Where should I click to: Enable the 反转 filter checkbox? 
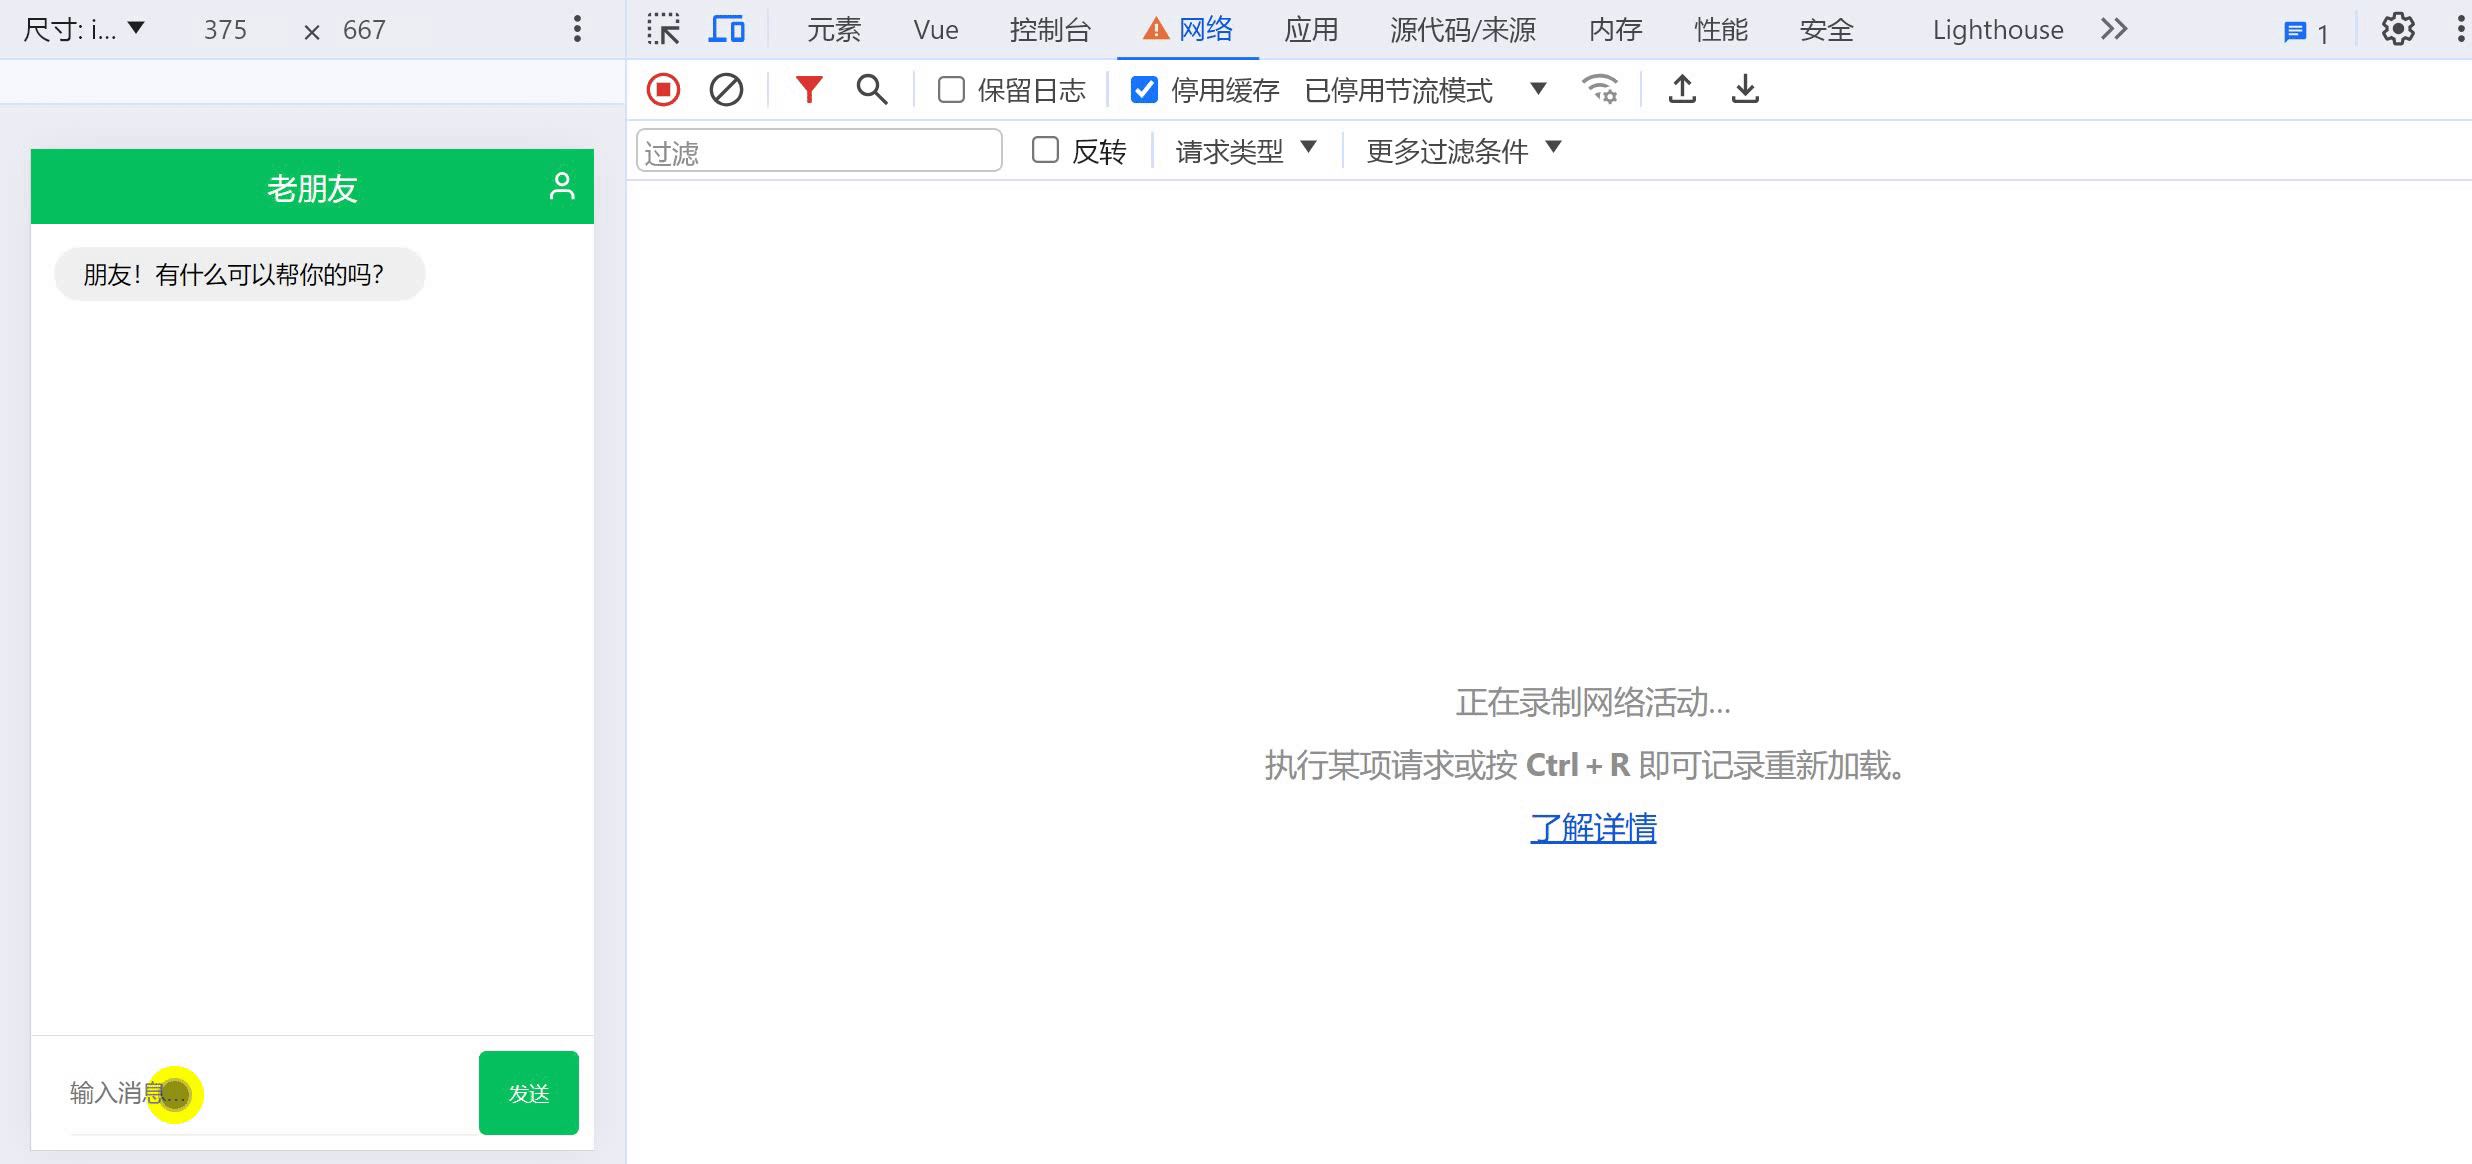pos(1046,150)
